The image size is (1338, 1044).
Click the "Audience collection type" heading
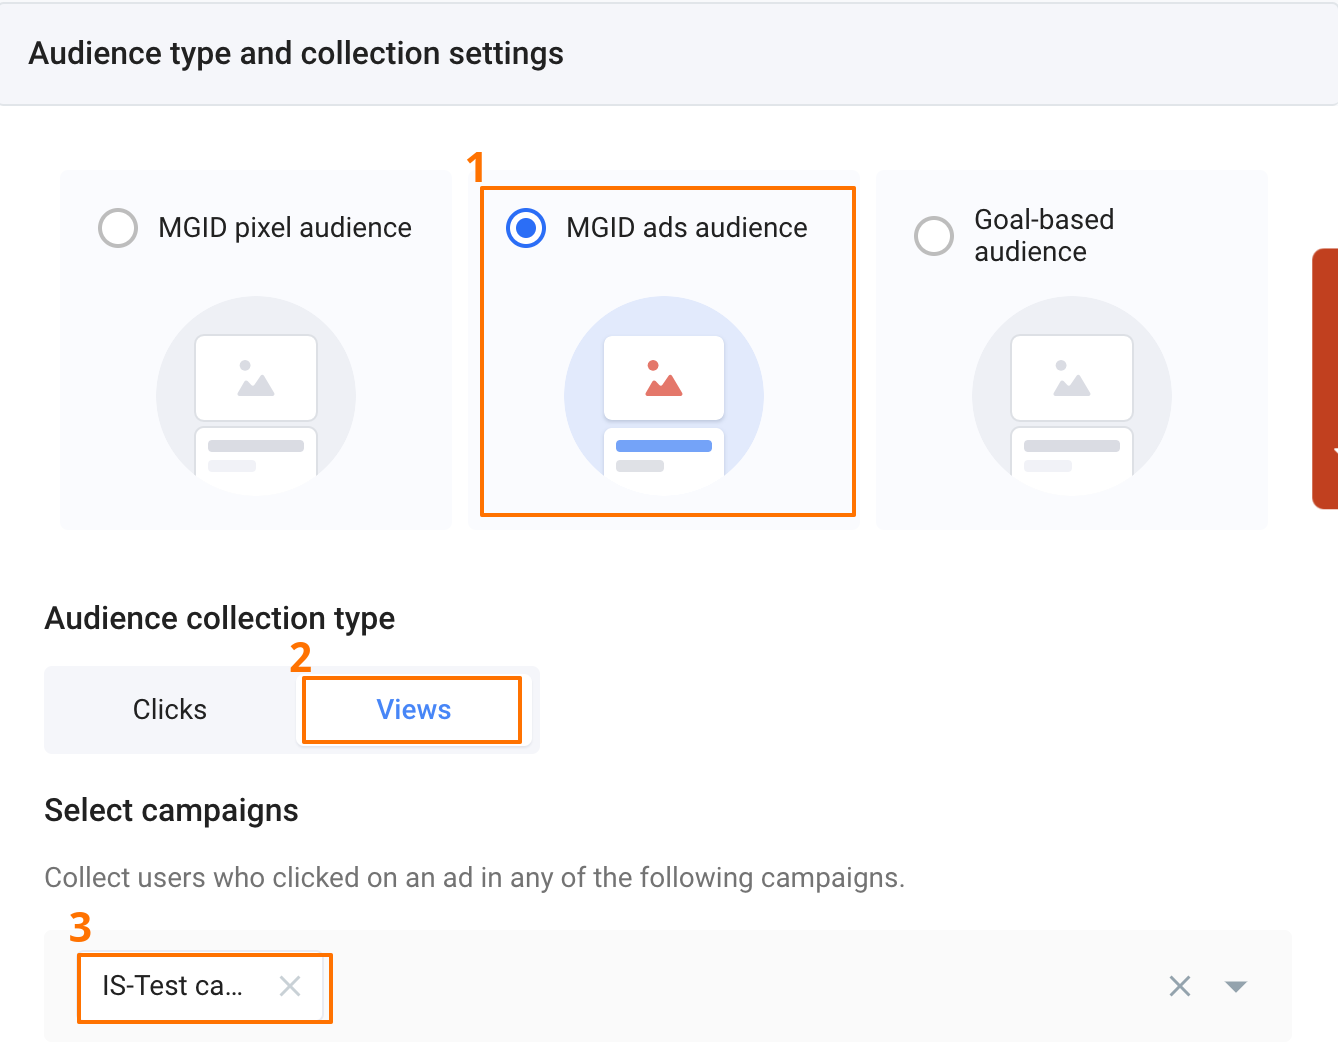coord(219,618)
